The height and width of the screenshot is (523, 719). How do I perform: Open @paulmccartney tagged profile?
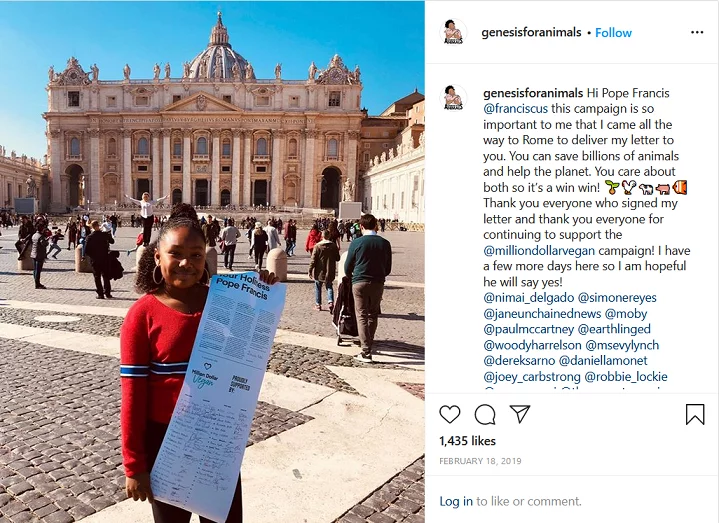coord(528,329)
